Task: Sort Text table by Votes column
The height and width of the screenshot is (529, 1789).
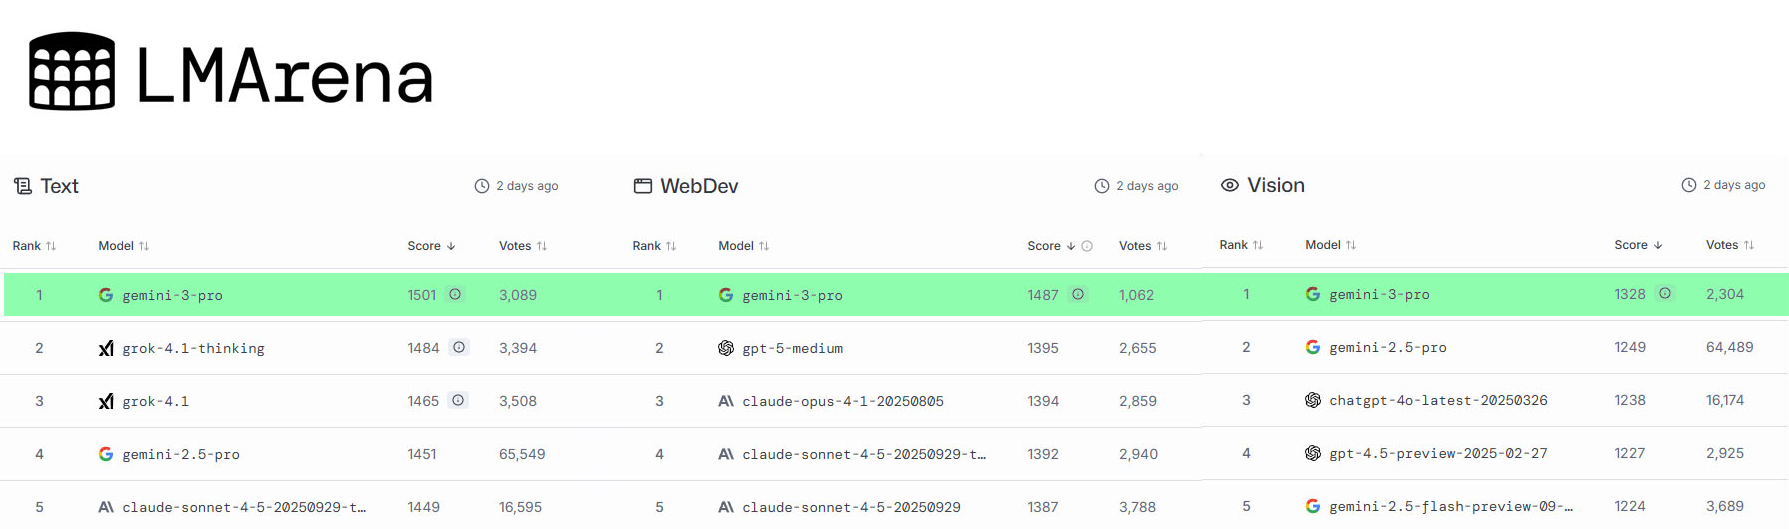Action: tap(523, 246)
